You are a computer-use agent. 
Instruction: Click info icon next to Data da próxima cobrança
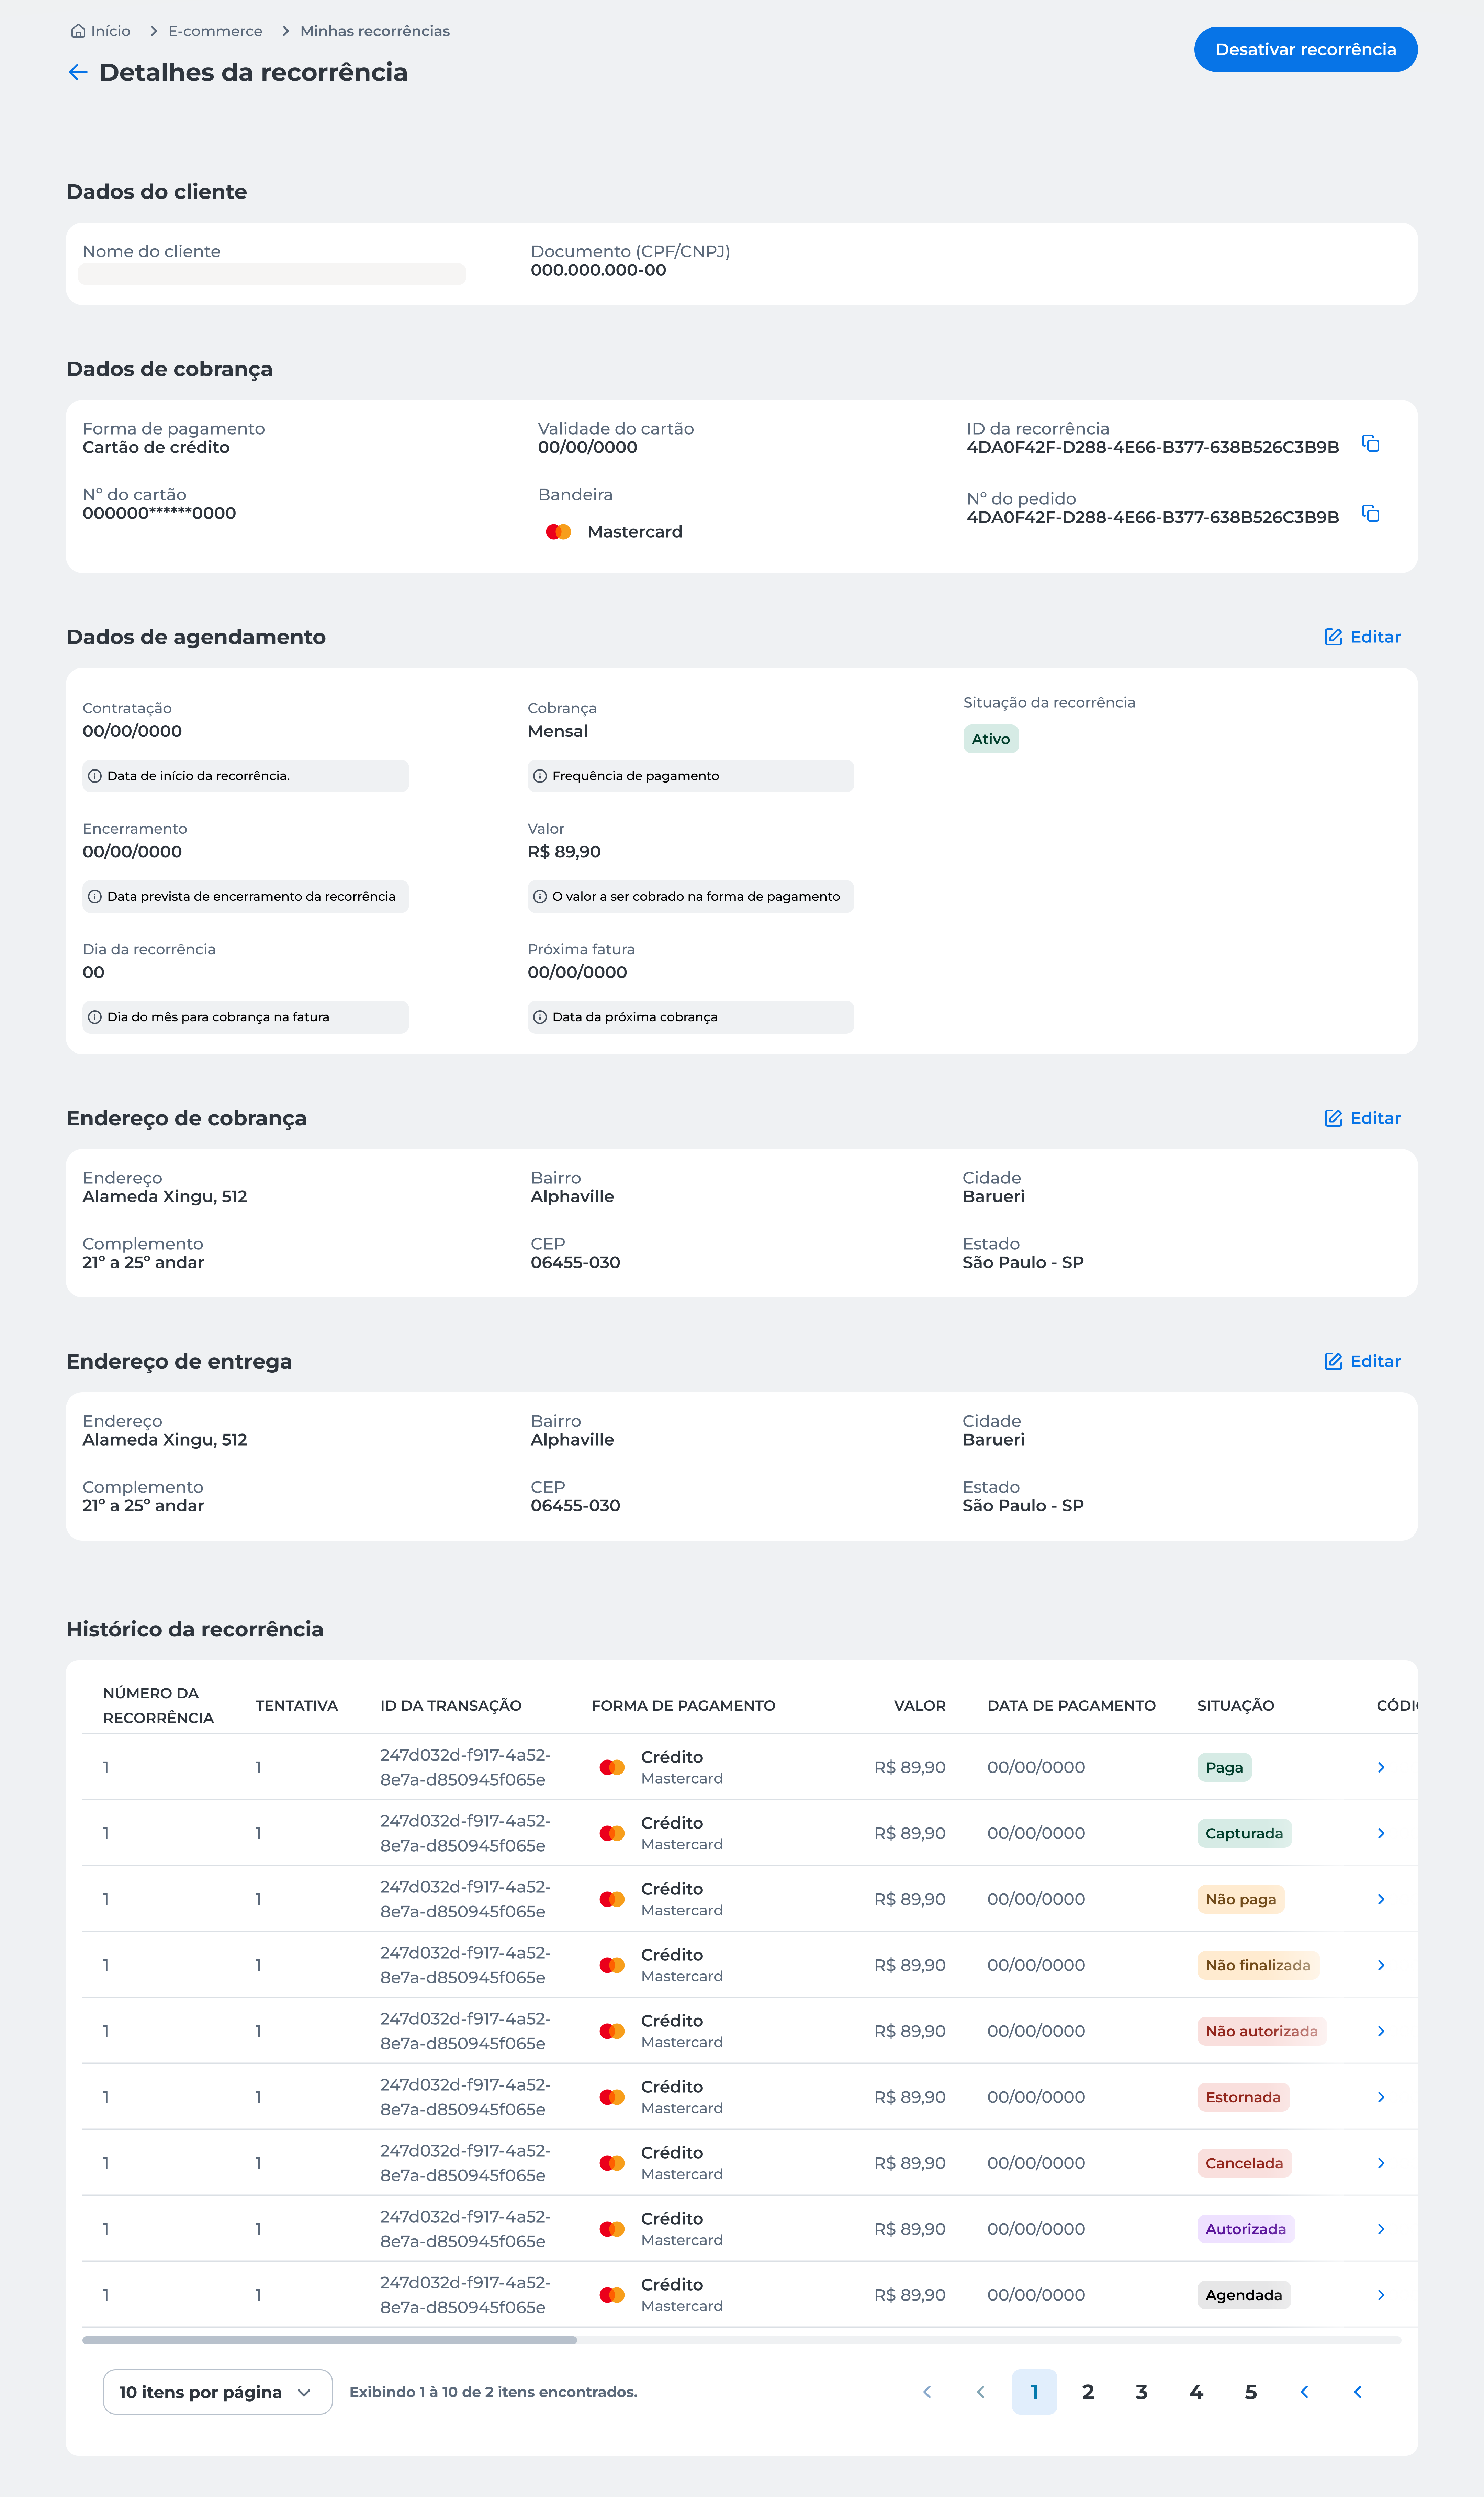click(540, 1017)
